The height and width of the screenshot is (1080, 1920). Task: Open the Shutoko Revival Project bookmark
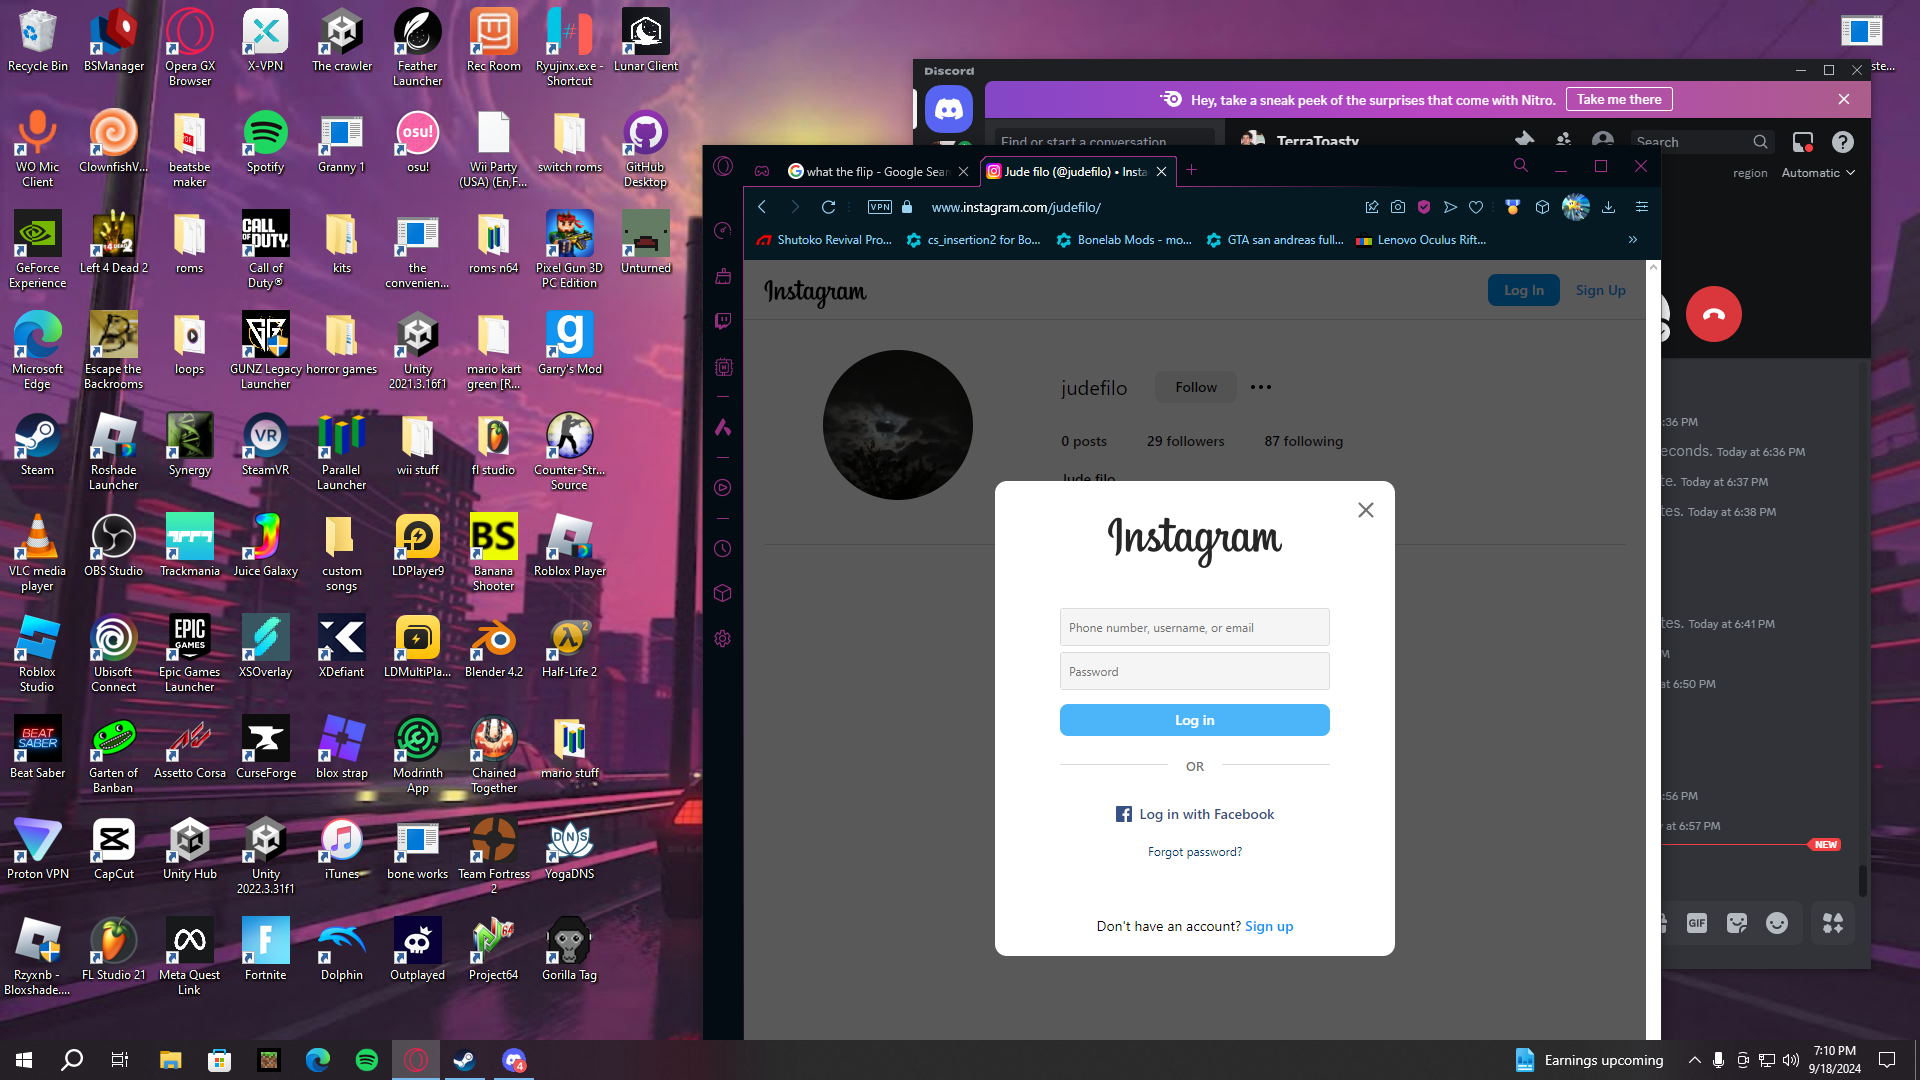click(825, 240)
